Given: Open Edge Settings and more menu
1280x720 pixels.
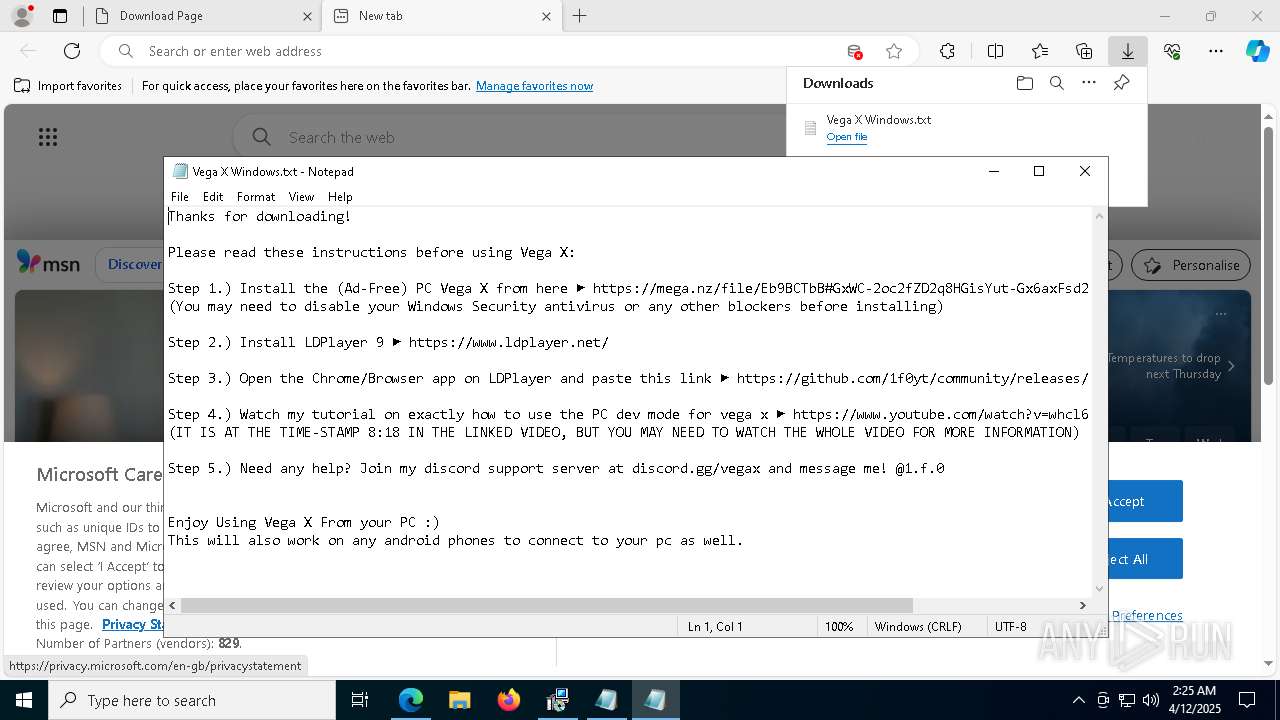Looking at the screenshot, I should pyautogui.click(x=1216, y=51).
